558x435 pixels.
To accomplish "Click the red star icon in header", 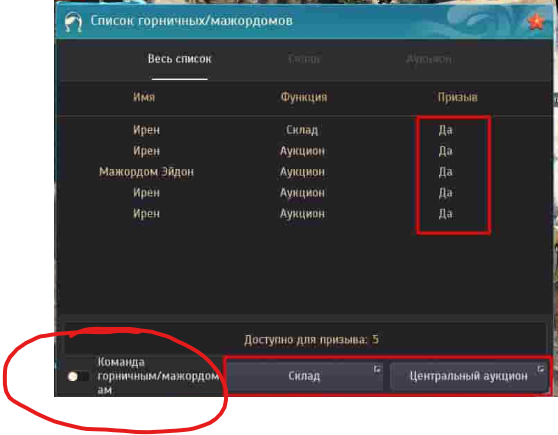I will tap(536, 22).
